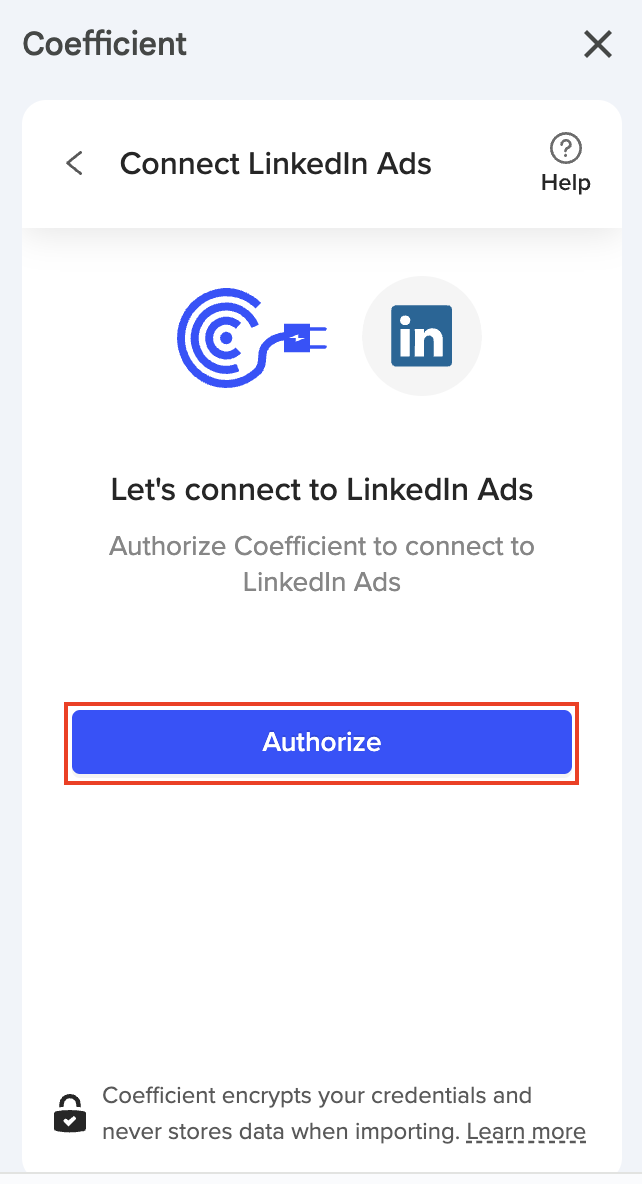Click the "Coefficient encrypts your credentials" text
Screen dimensions: 642x1184
(x=317, y=1095)
